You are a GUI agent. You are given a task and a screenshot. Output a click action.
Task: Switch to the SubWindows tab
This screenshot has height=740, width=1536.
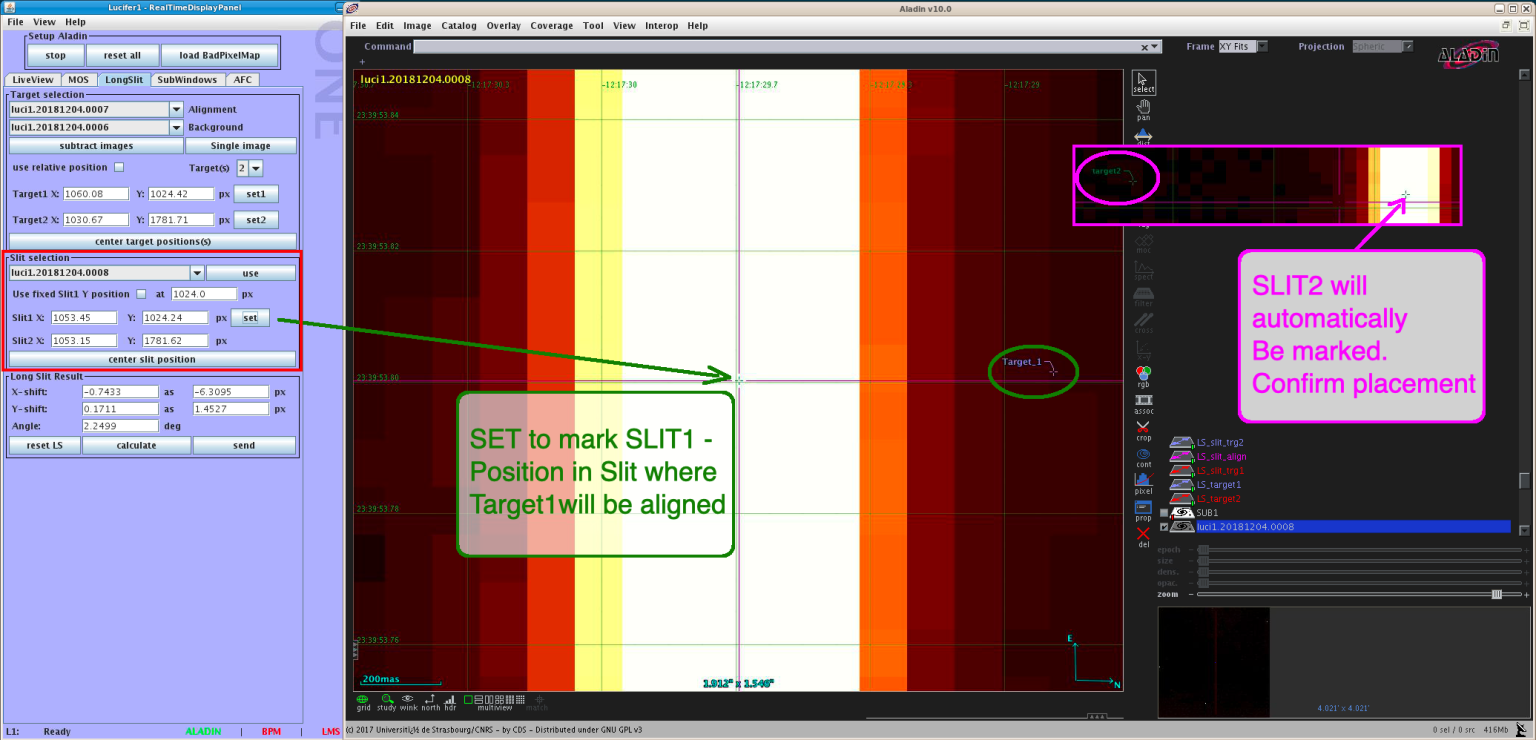(187, 79)
